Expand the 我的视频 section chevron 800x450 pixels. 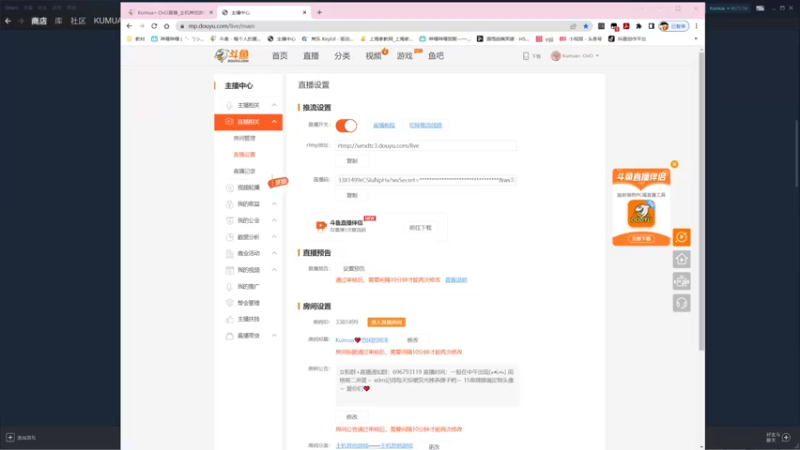[274, 269]
